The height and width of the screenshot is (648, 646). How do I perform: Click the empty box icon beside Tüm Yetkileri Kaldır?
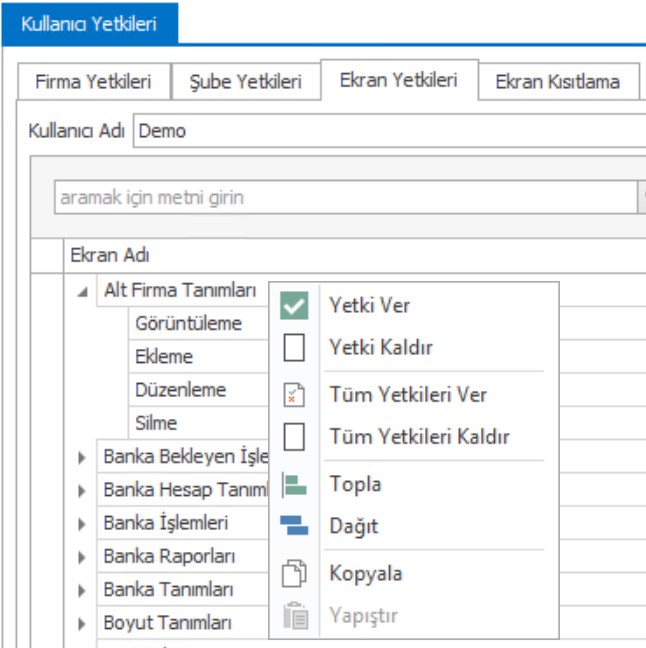[294, 436]
